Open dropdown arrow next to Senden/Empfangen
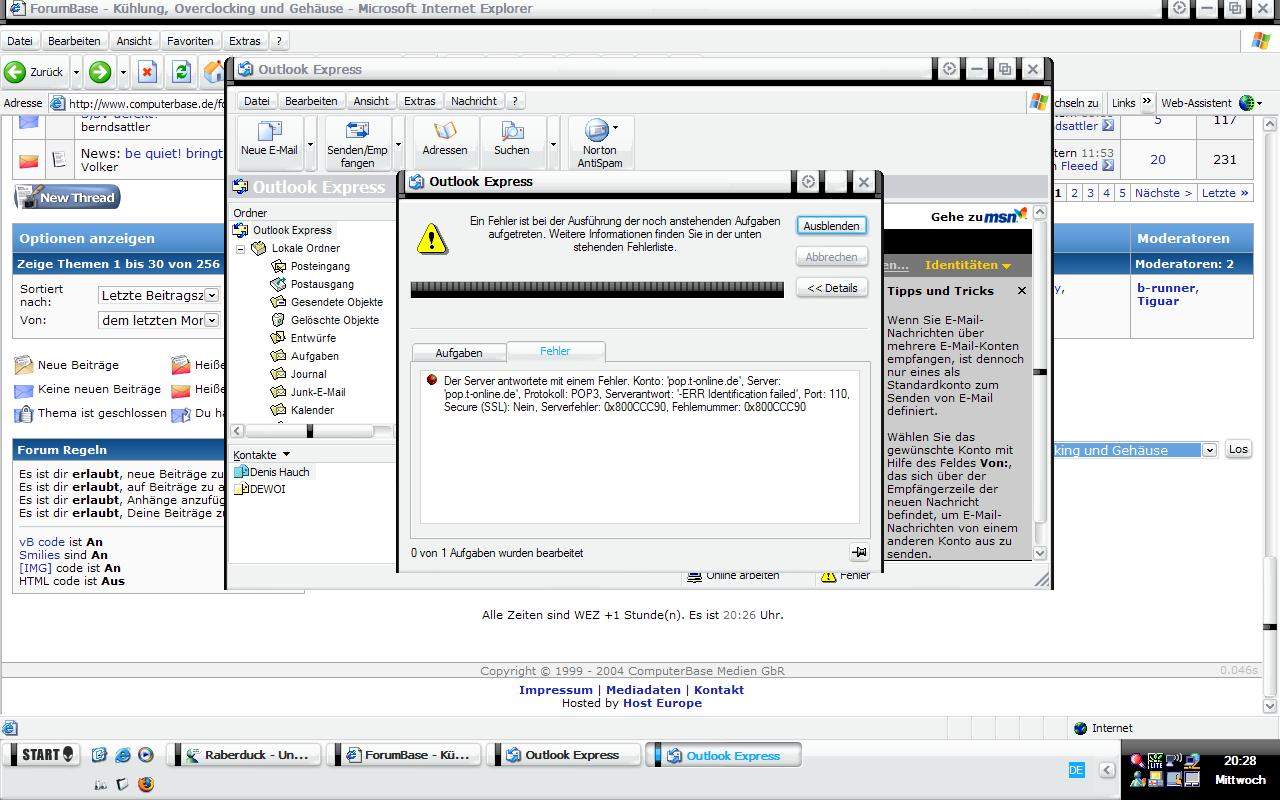This screenshot has width=1280, height=800. [398, 144]
